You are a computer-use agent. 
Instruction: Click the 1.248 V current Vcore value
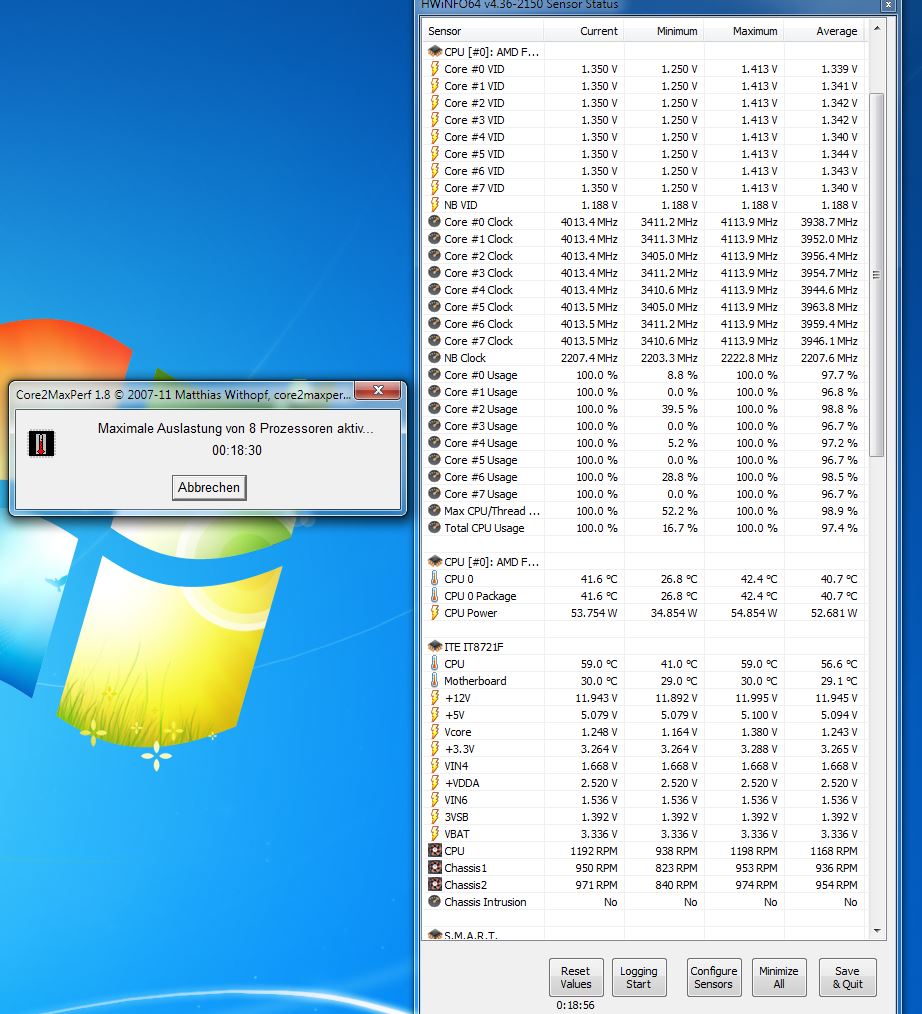(x=599, y=732)
